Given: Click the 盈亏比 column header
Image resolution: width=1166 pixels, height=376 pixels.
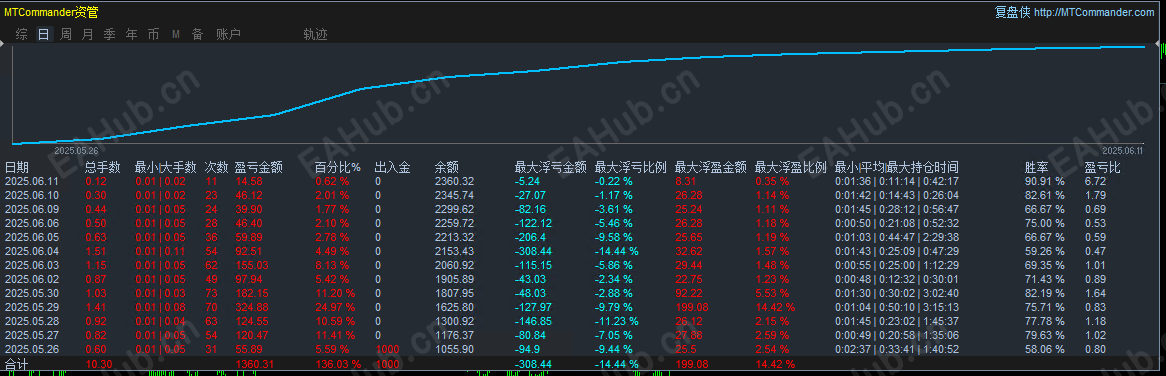Looking at the screenshot, I should (x=1103, y=167).
